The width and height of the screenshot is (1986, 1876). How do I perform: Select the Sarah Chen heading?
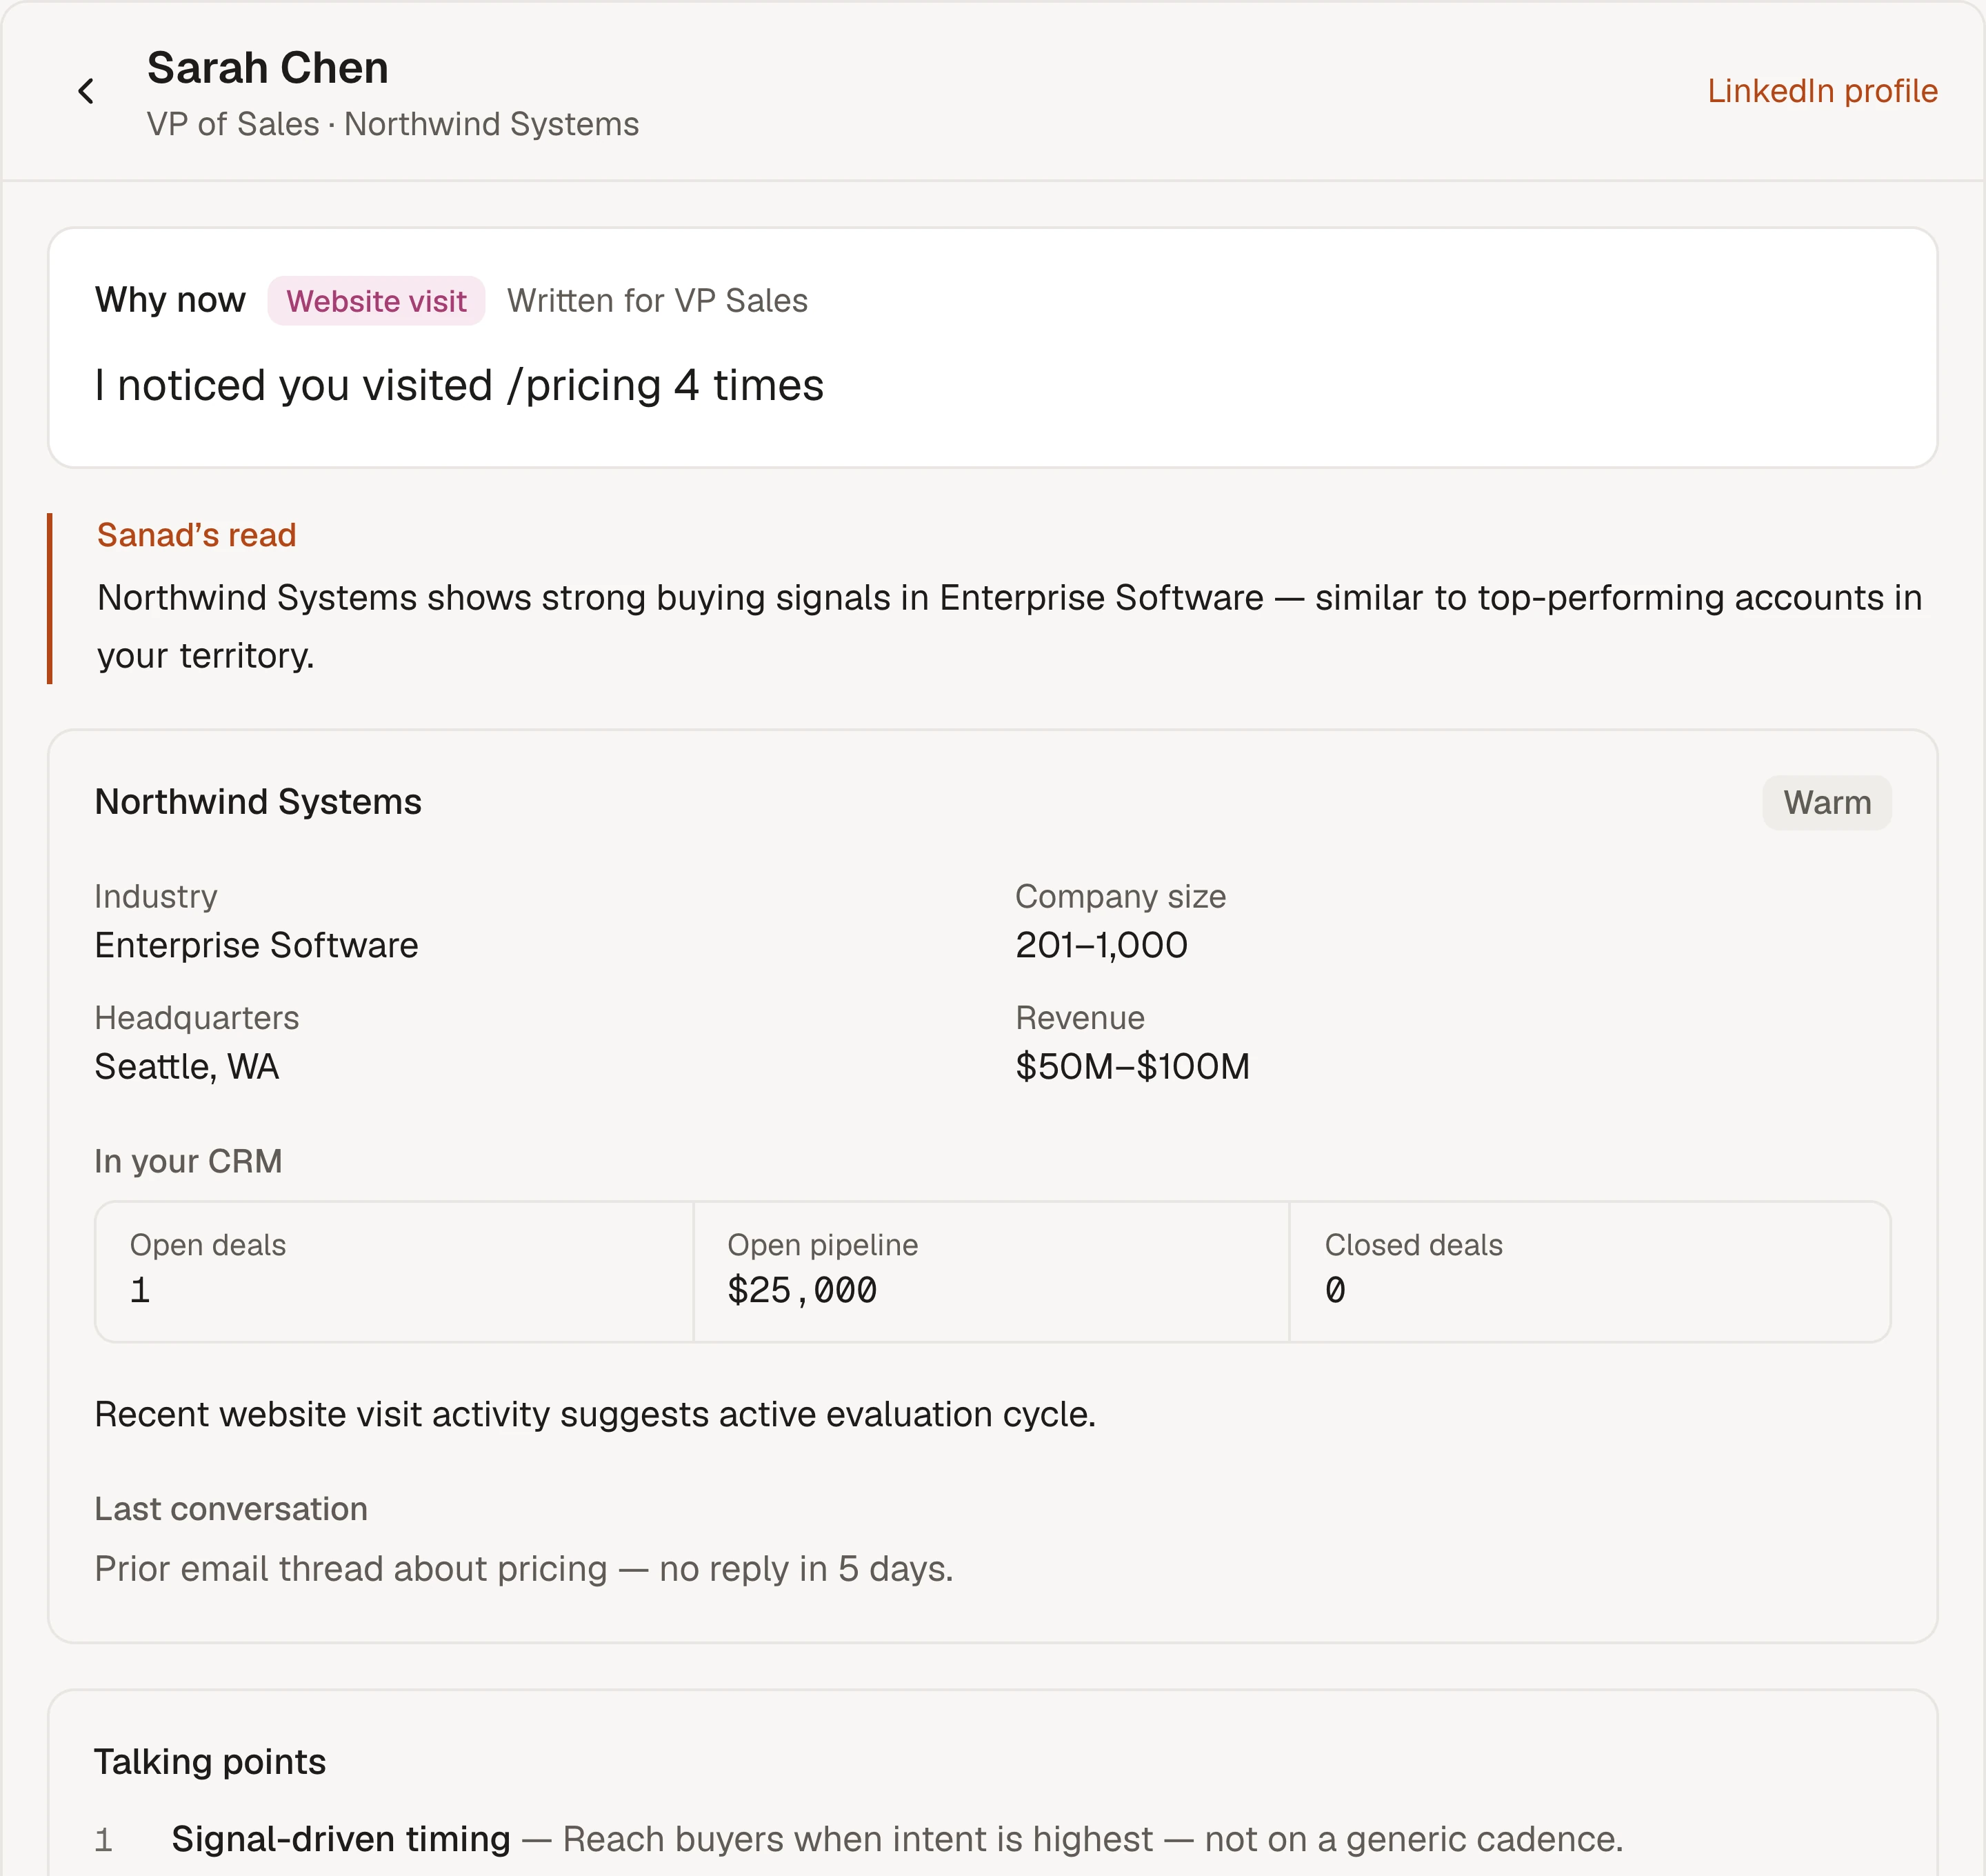[x=268, y=68]
